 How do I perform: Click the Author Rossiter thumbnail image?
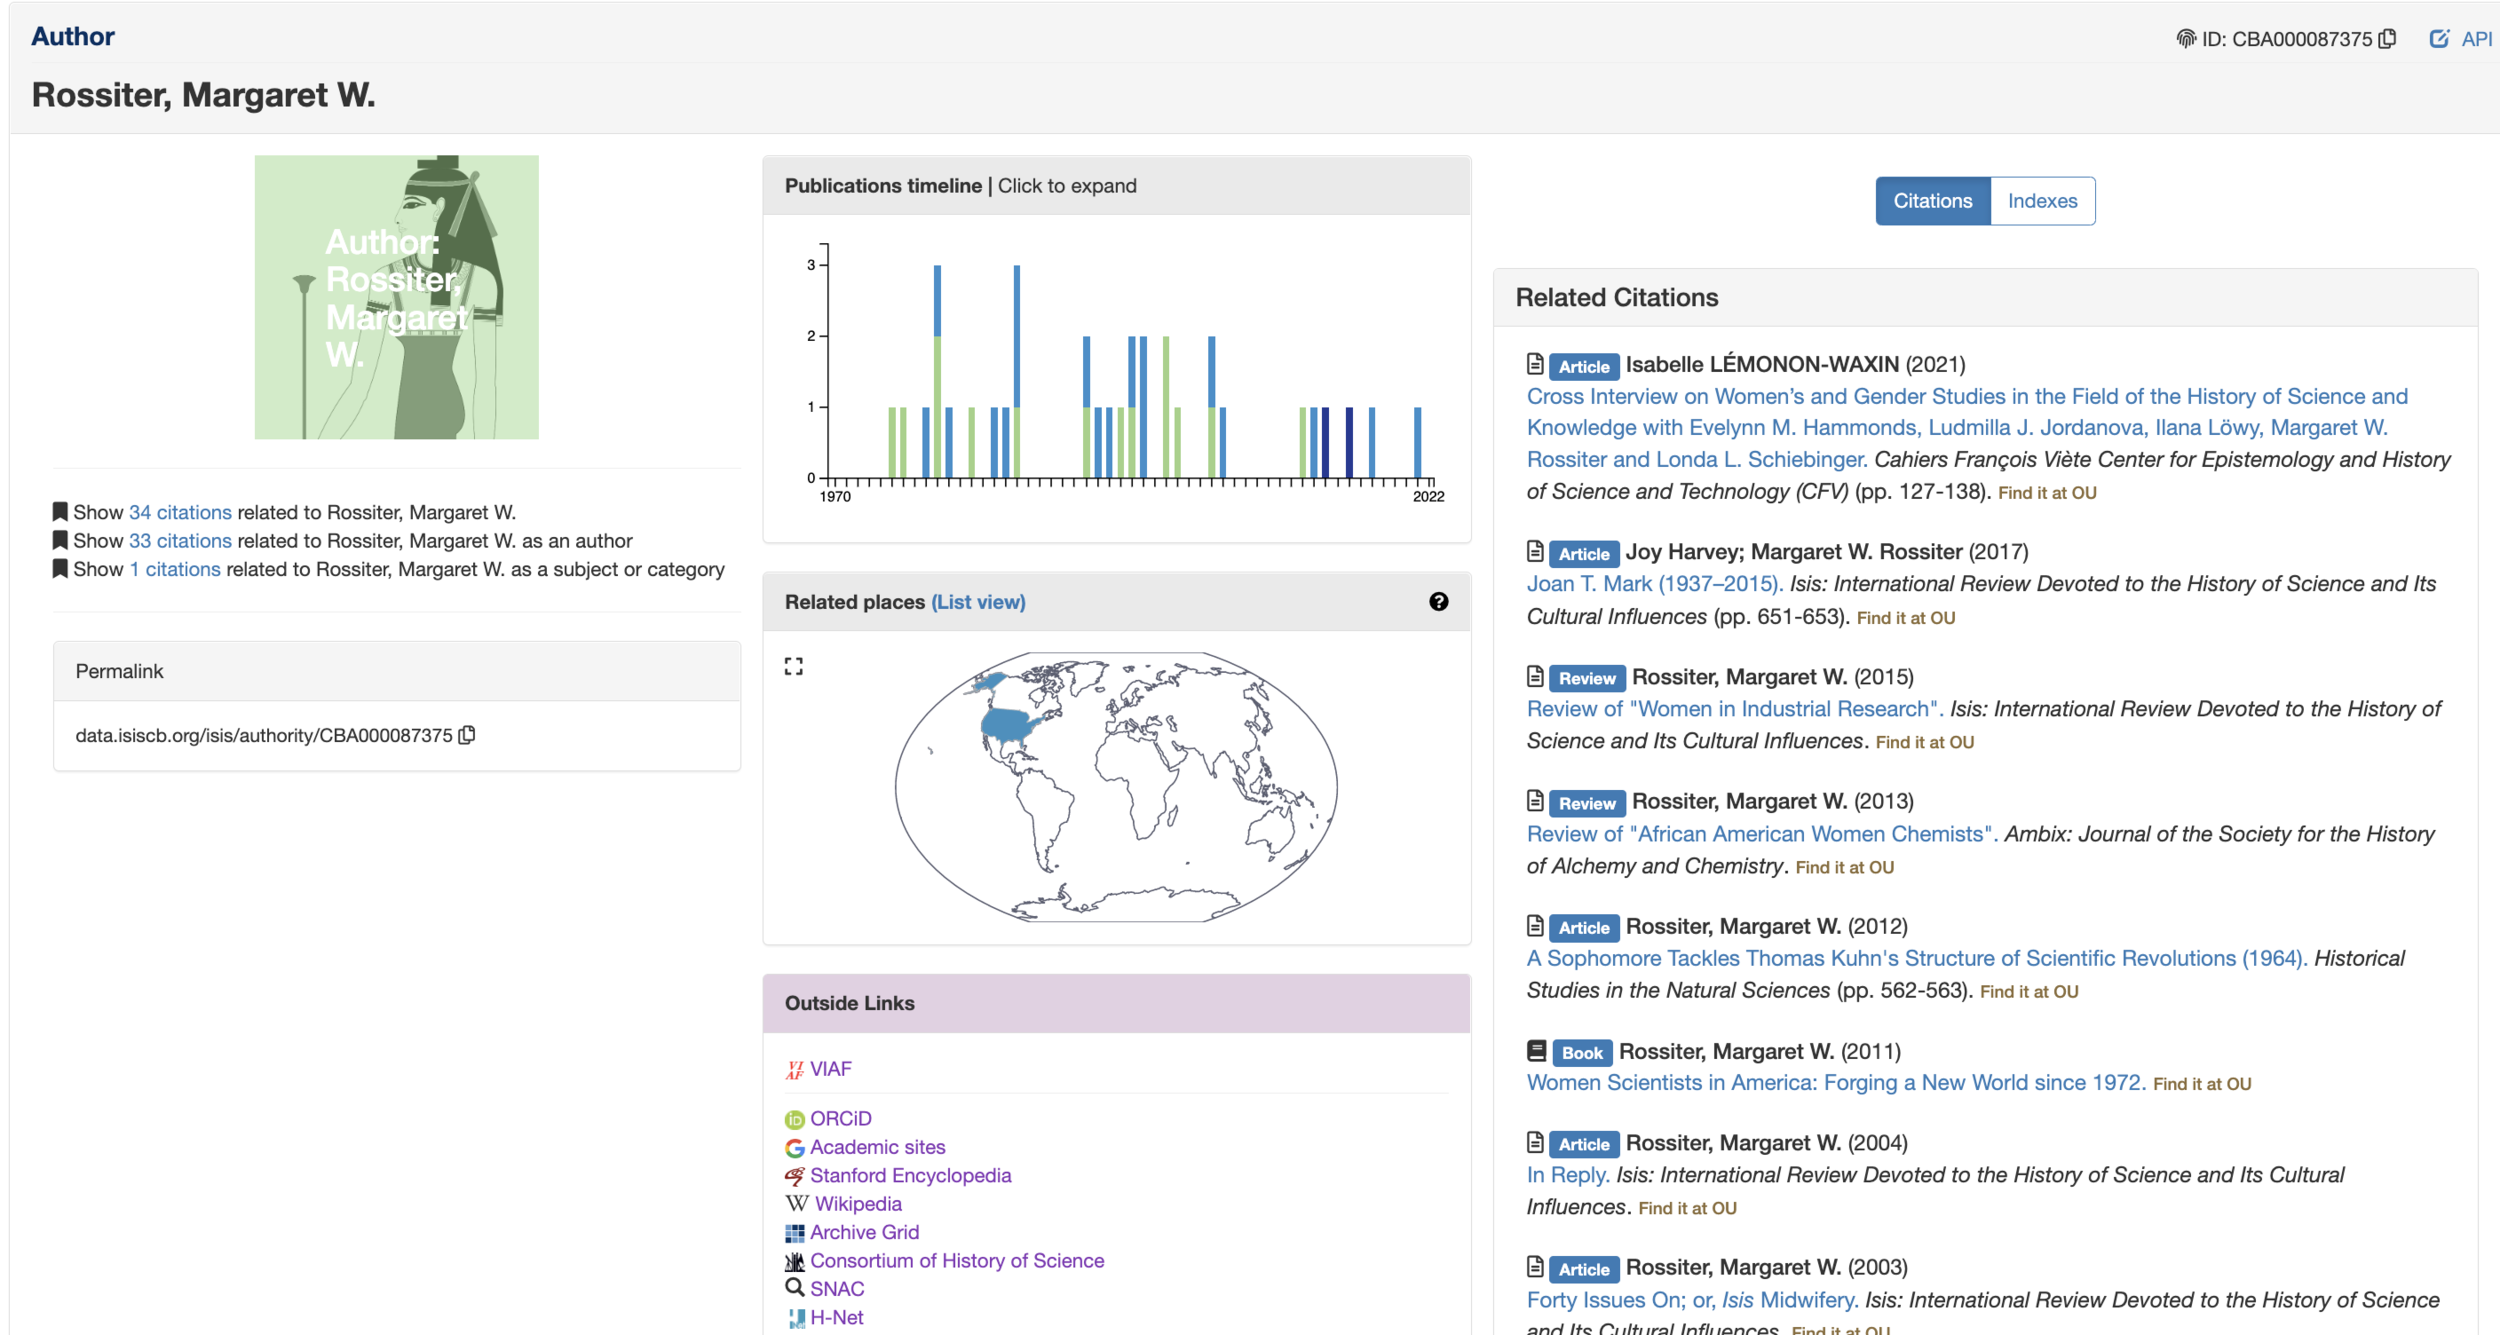point(396,297)
